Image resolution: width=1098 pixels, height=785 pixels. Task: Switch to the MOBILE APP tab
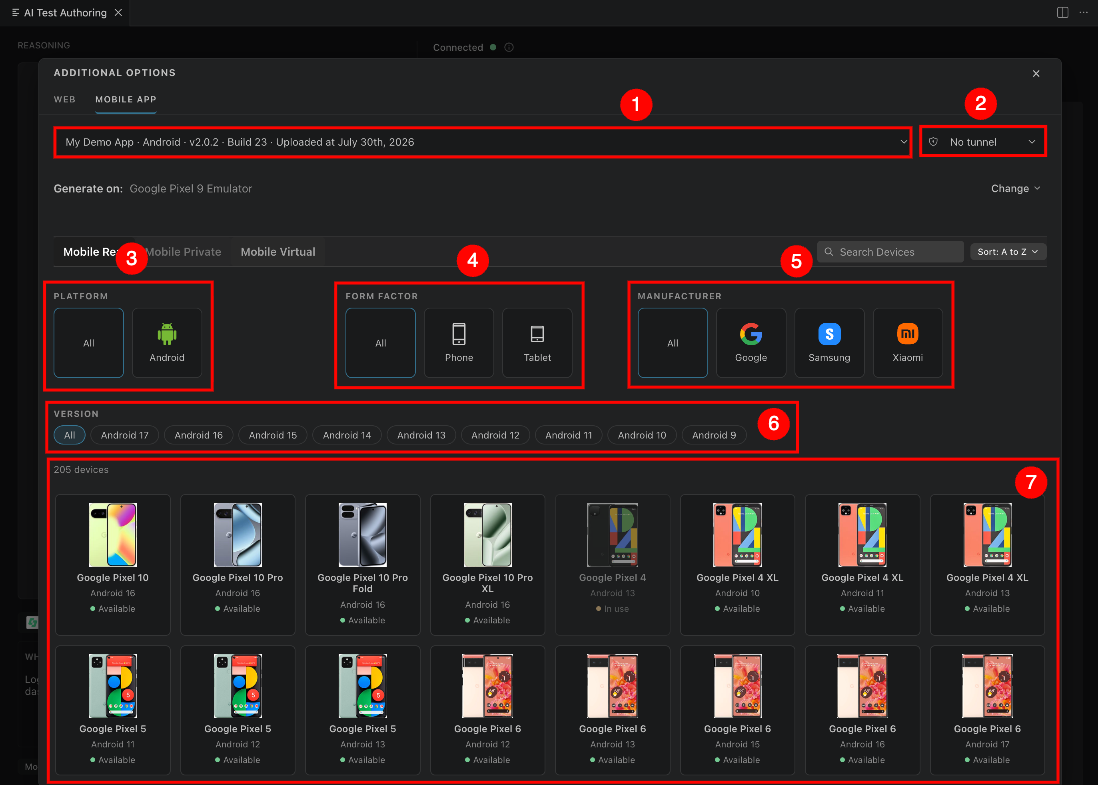[126, 99]
